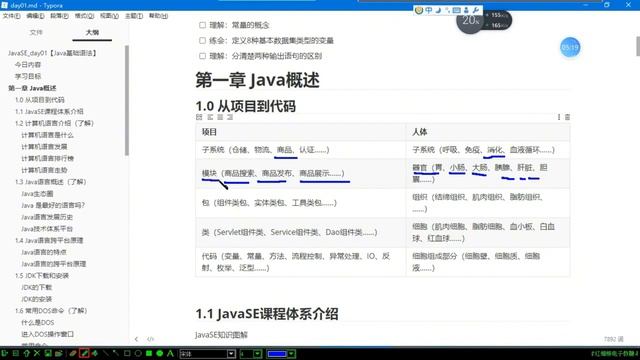
Task: Activate the text 'A' annotation tool
Action: (x=170, y=353)
